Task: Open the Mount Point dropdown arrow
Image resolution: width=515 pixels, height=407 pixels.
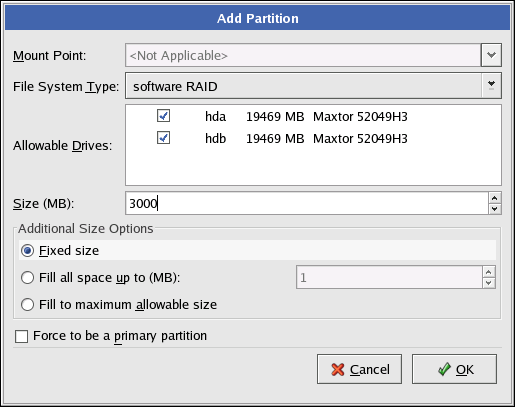Action: click(491, 55)
